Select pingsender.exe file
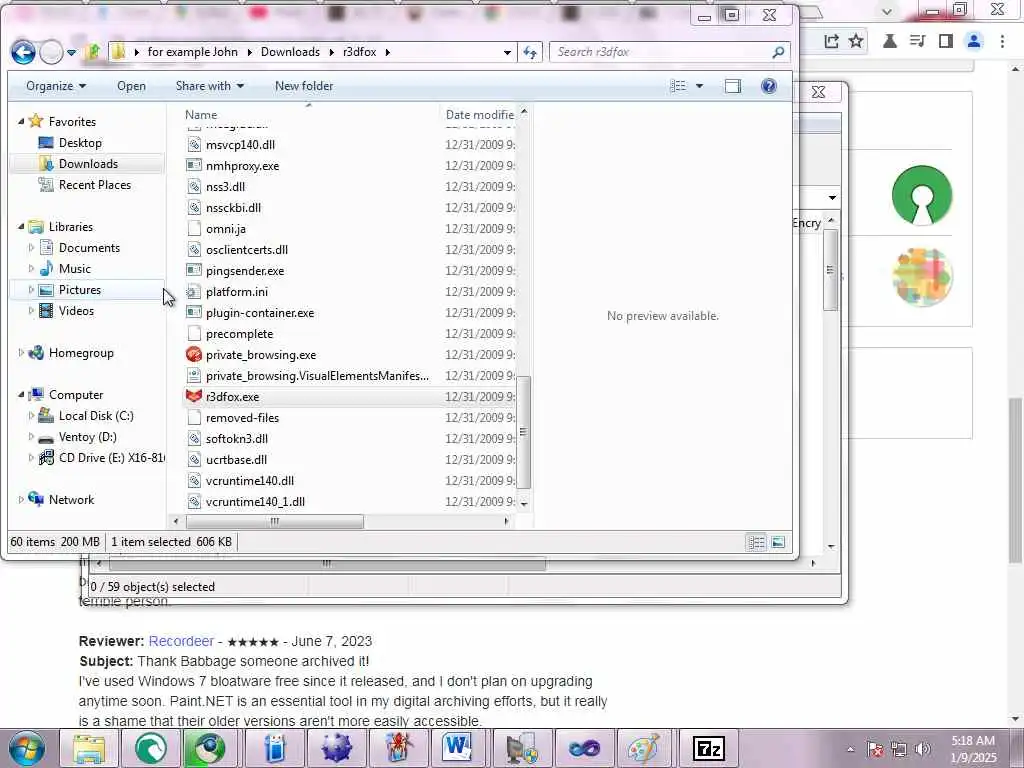This screenshot has width=1024, height=768. 245,271
